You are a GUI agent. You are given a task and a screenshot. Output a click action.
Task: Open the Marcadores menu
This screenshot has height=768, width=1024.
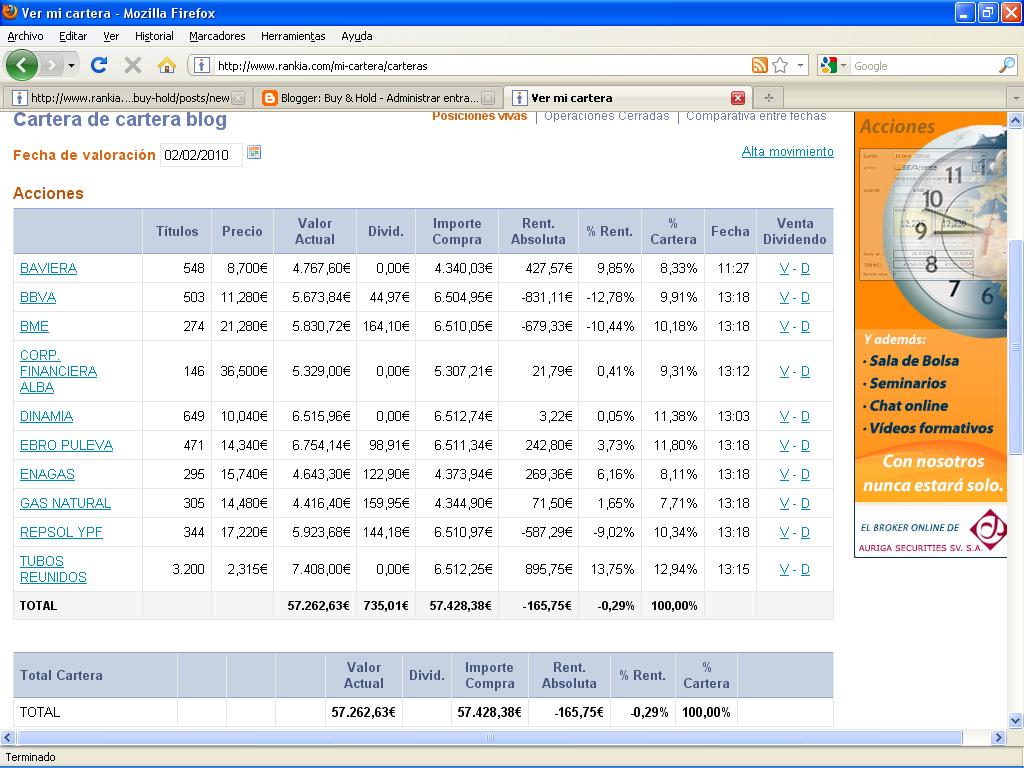pyautogui.click(x=217, y=36)
